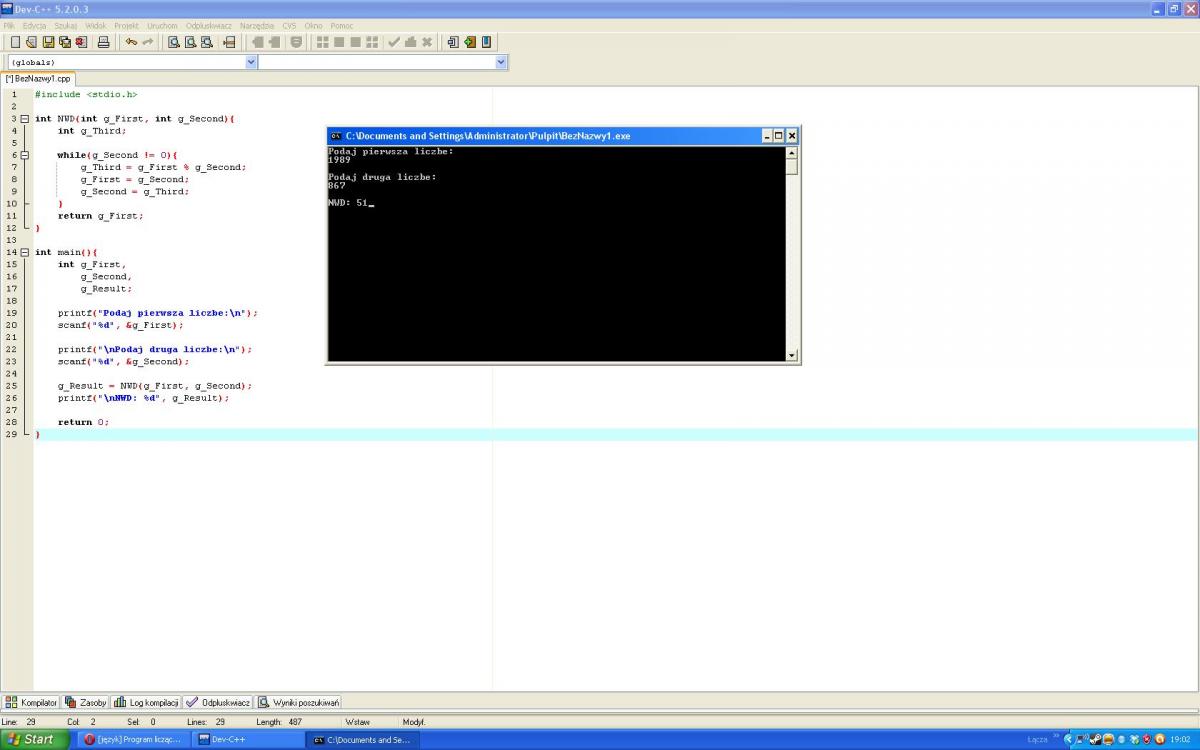Click the Insert snippet toolbar icon

(453, 42)
